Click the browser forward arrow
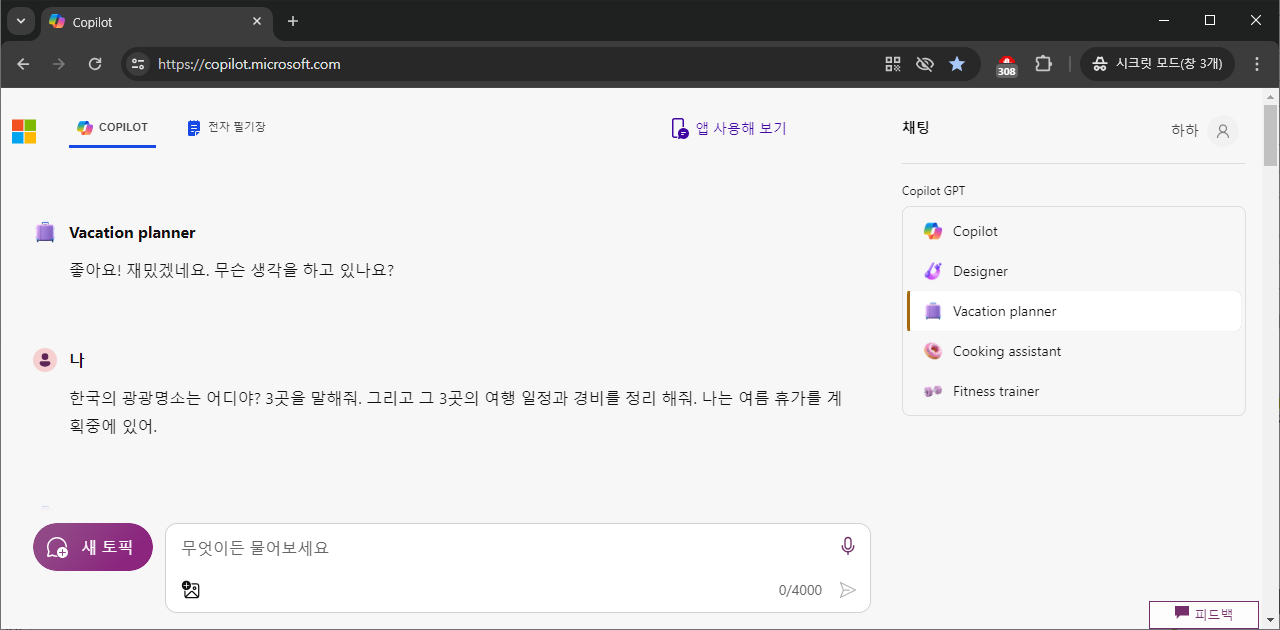The width and height of the screenshot is (1280, 630). click(59, 64)
